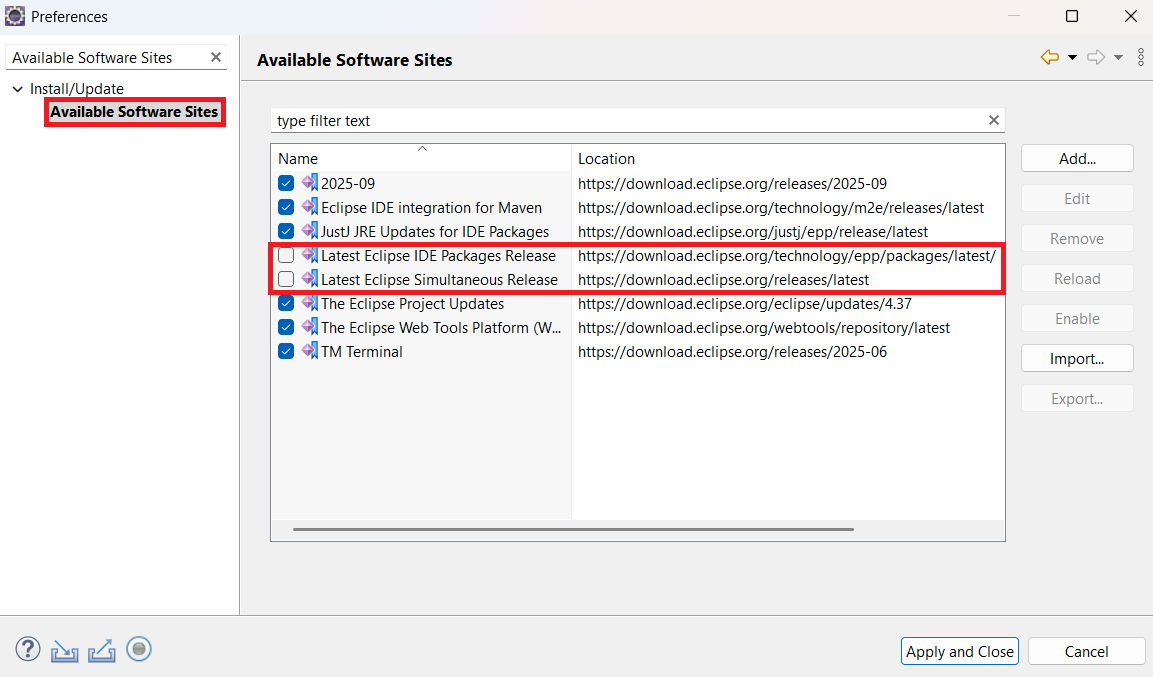Check the Latest Eclipse Simultaneous Release box
The image size is (1153, 677).
pos(286,280)
